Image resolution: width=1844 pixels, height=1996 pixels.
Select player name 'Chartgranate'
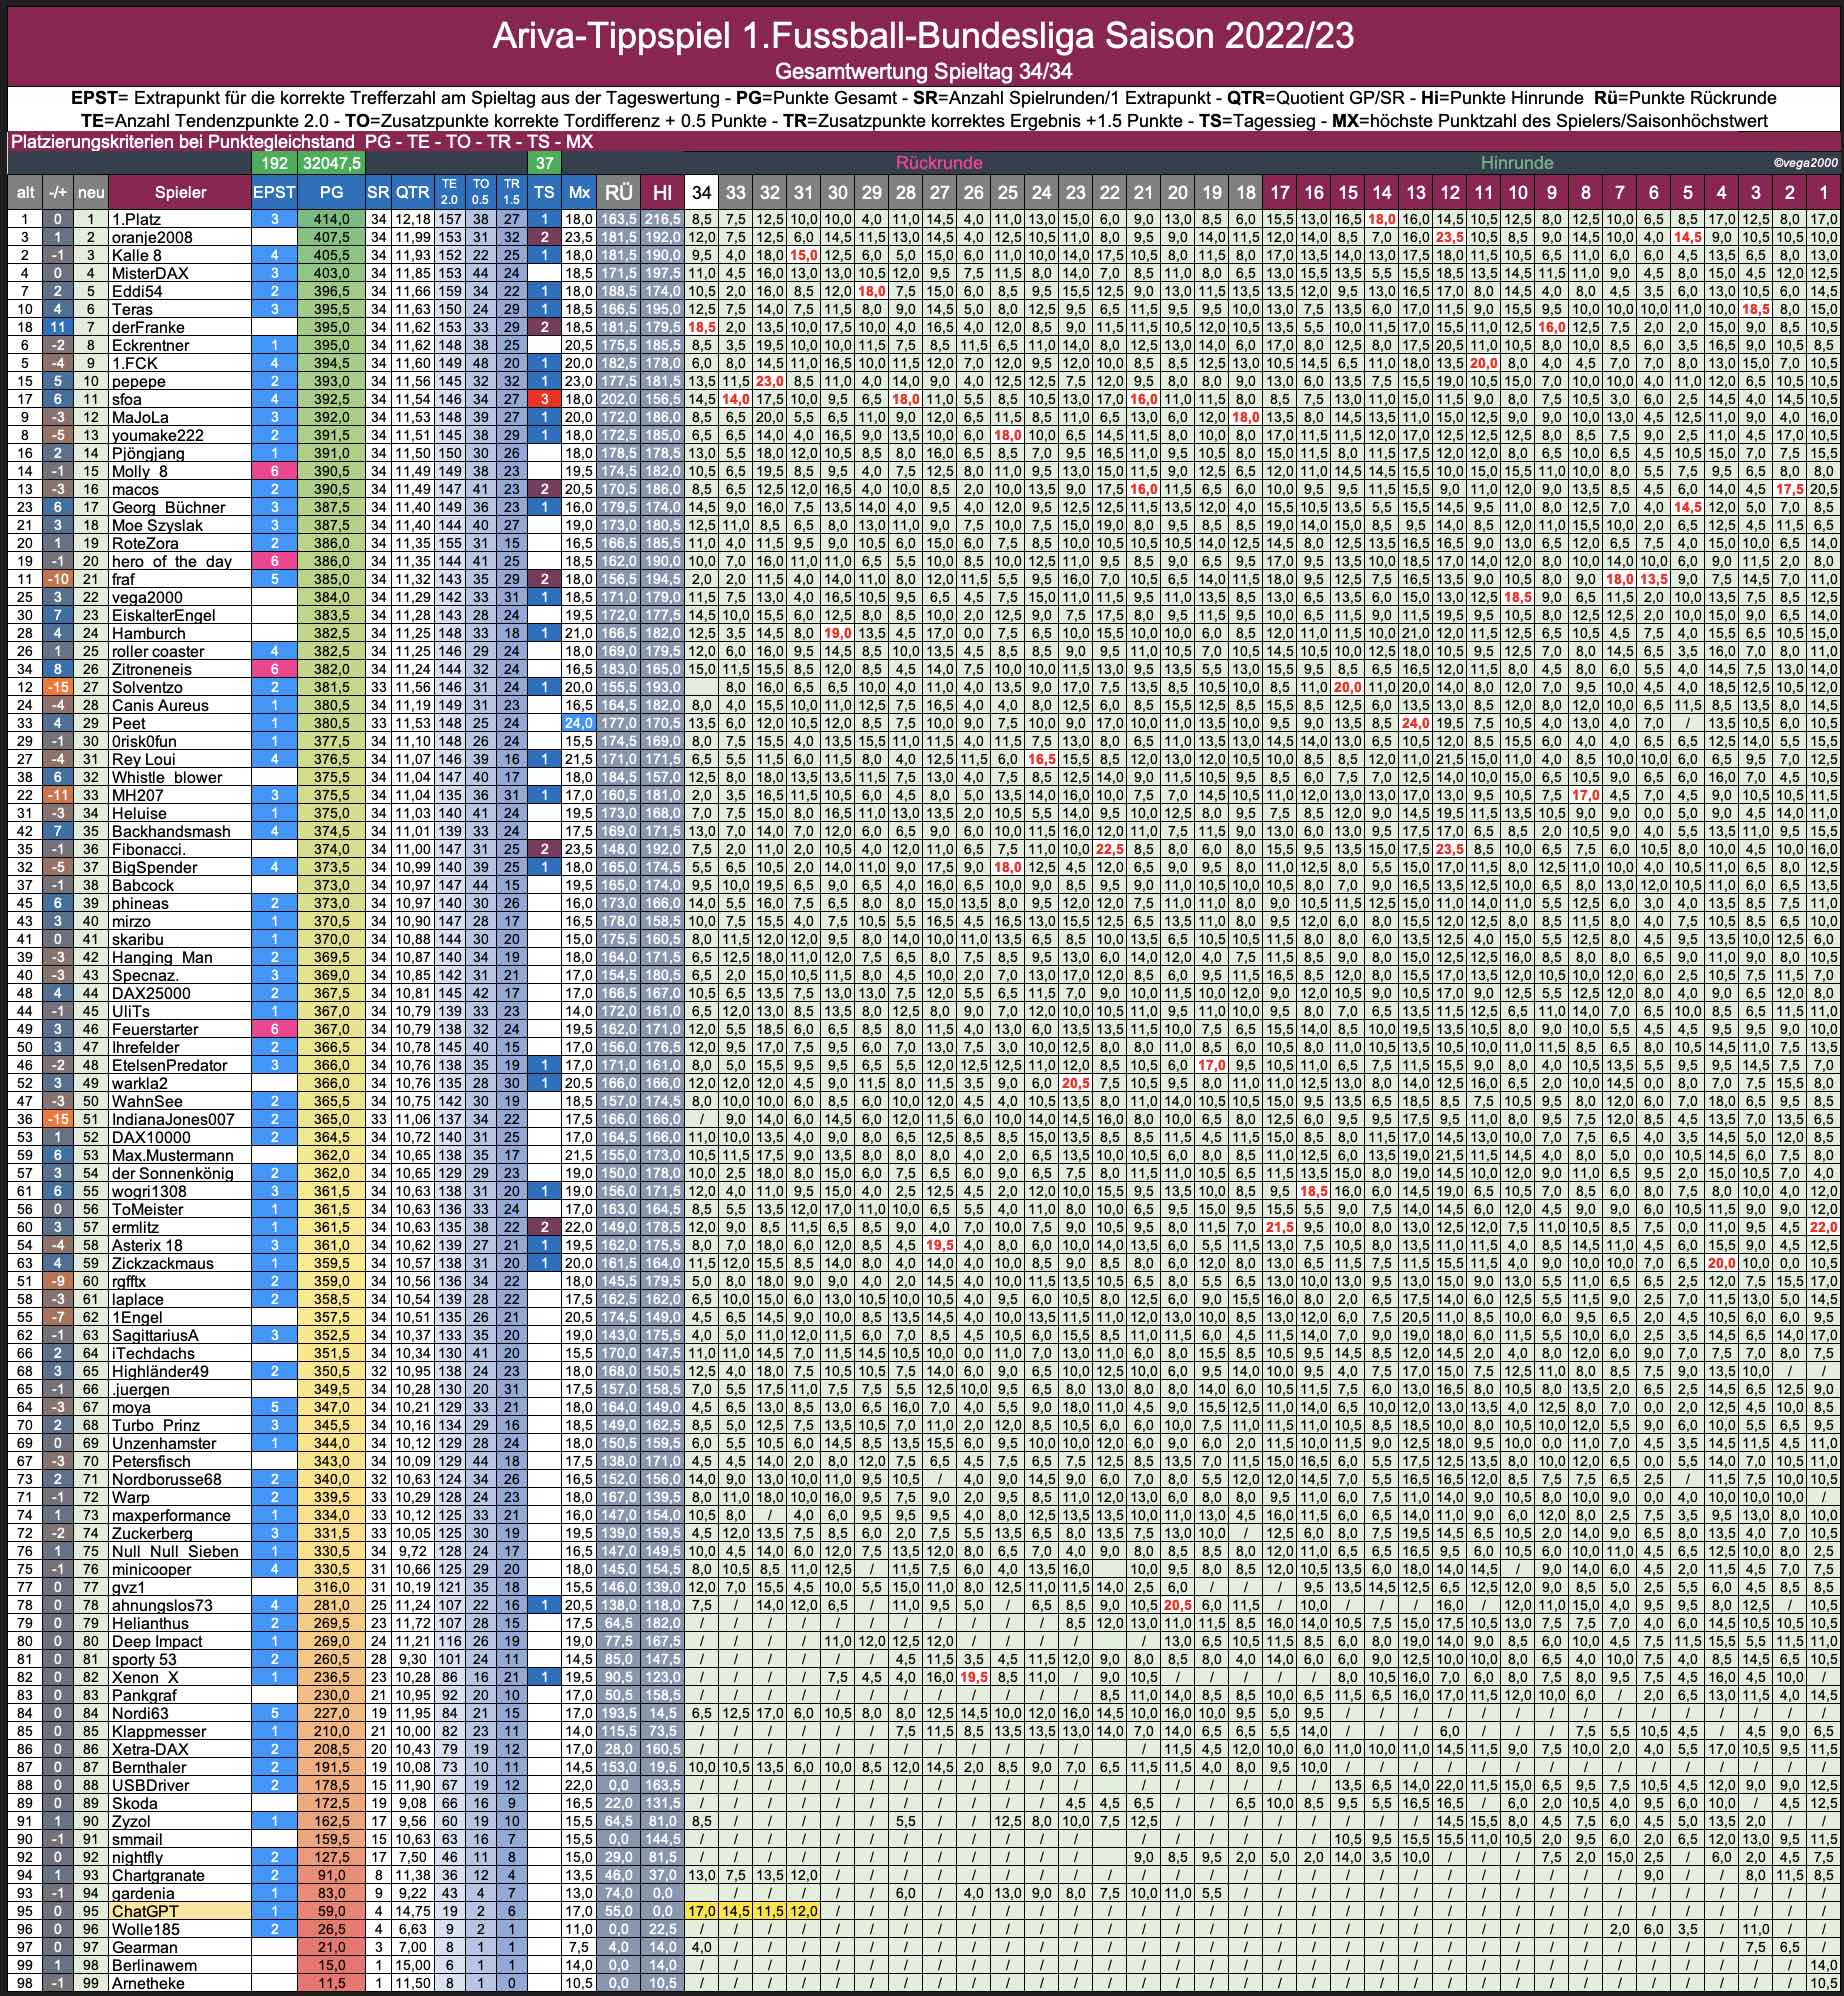[x=158, y=1875]
